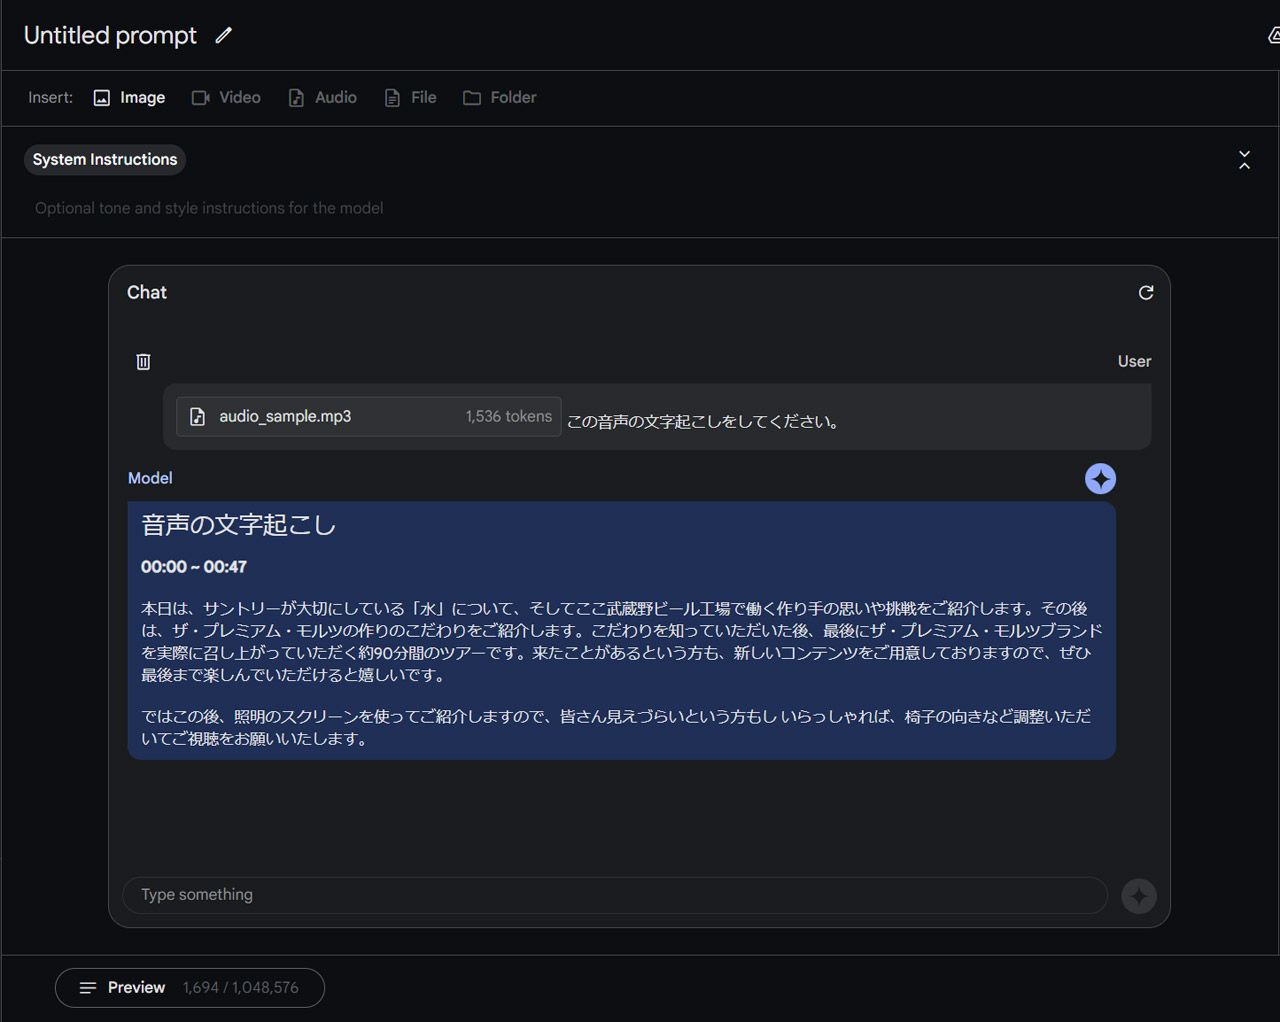Viewport: 1280px width, 1022px height.
Task: Click the Chat panel heading
Action: 147,292
